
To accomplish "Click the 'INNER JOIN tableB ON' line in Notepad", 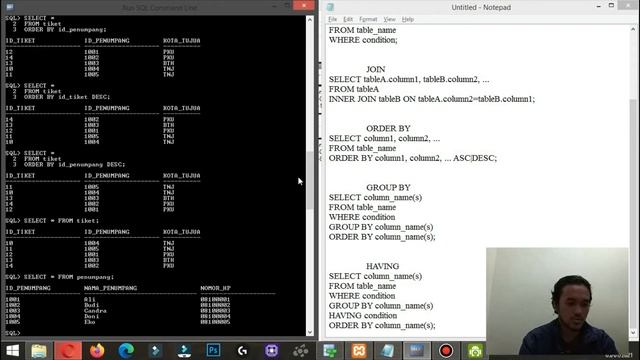I will (x=432, y=99).
